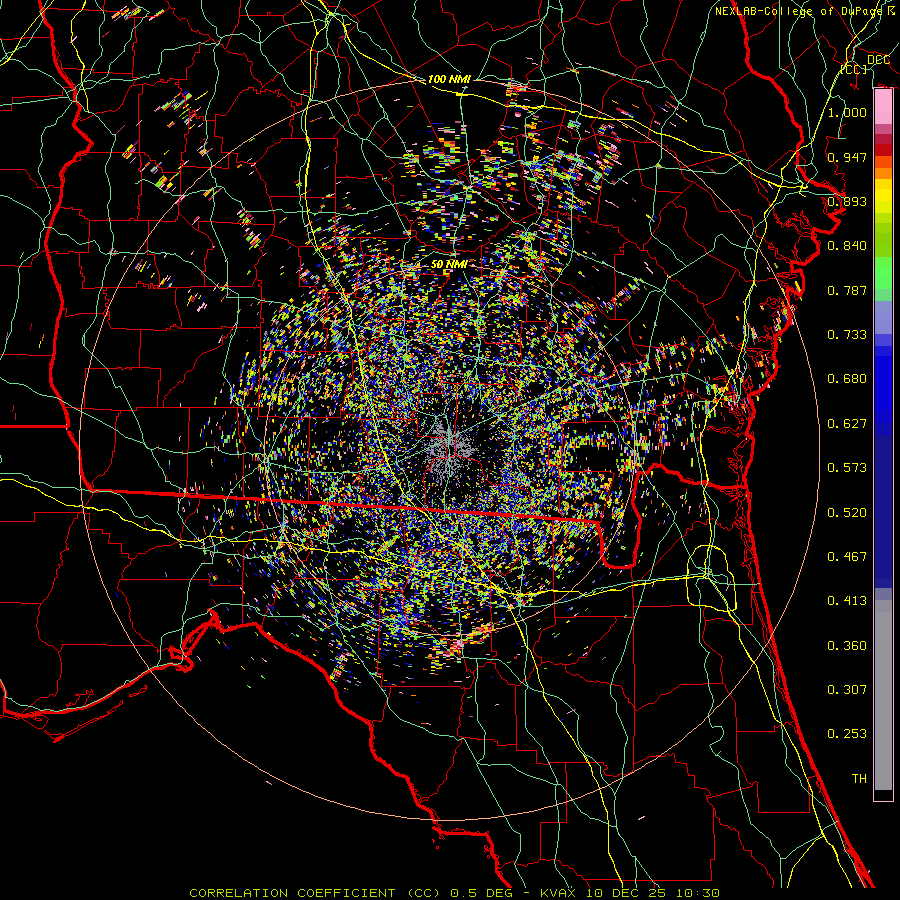Click the 0.573 color scale label
Image resolution: width=900 pixels, height=900 pixels.
pos(847,468)
